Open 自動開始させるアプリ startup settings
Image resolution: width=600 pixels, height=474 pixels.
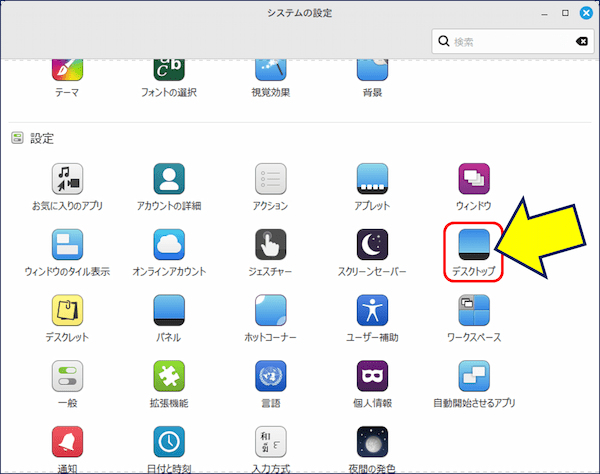[474, 377]
